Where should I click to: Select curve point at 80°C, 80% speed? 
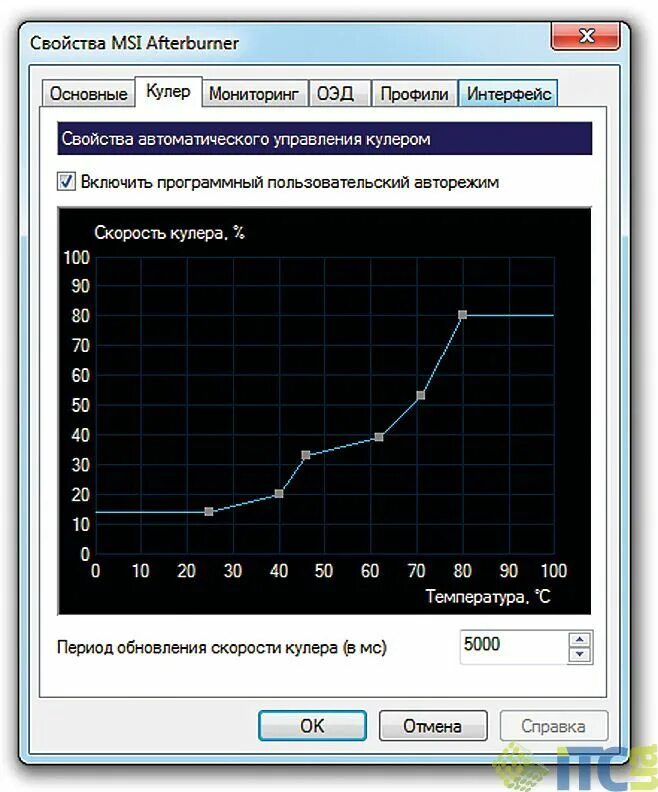pos(463,315)
